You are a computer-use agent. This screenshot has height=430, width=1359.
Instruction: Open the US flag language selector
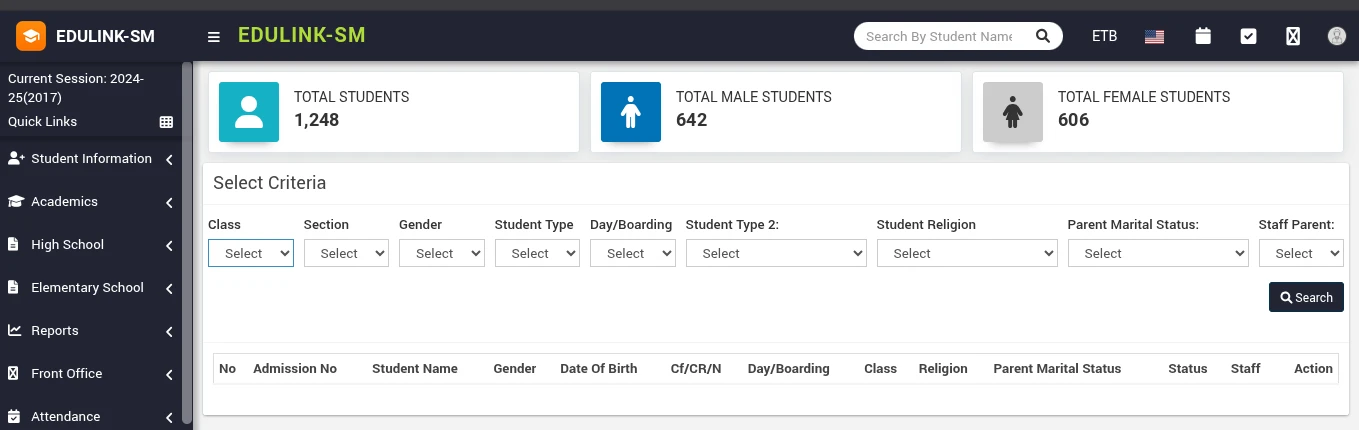(x=1155, y=36)
